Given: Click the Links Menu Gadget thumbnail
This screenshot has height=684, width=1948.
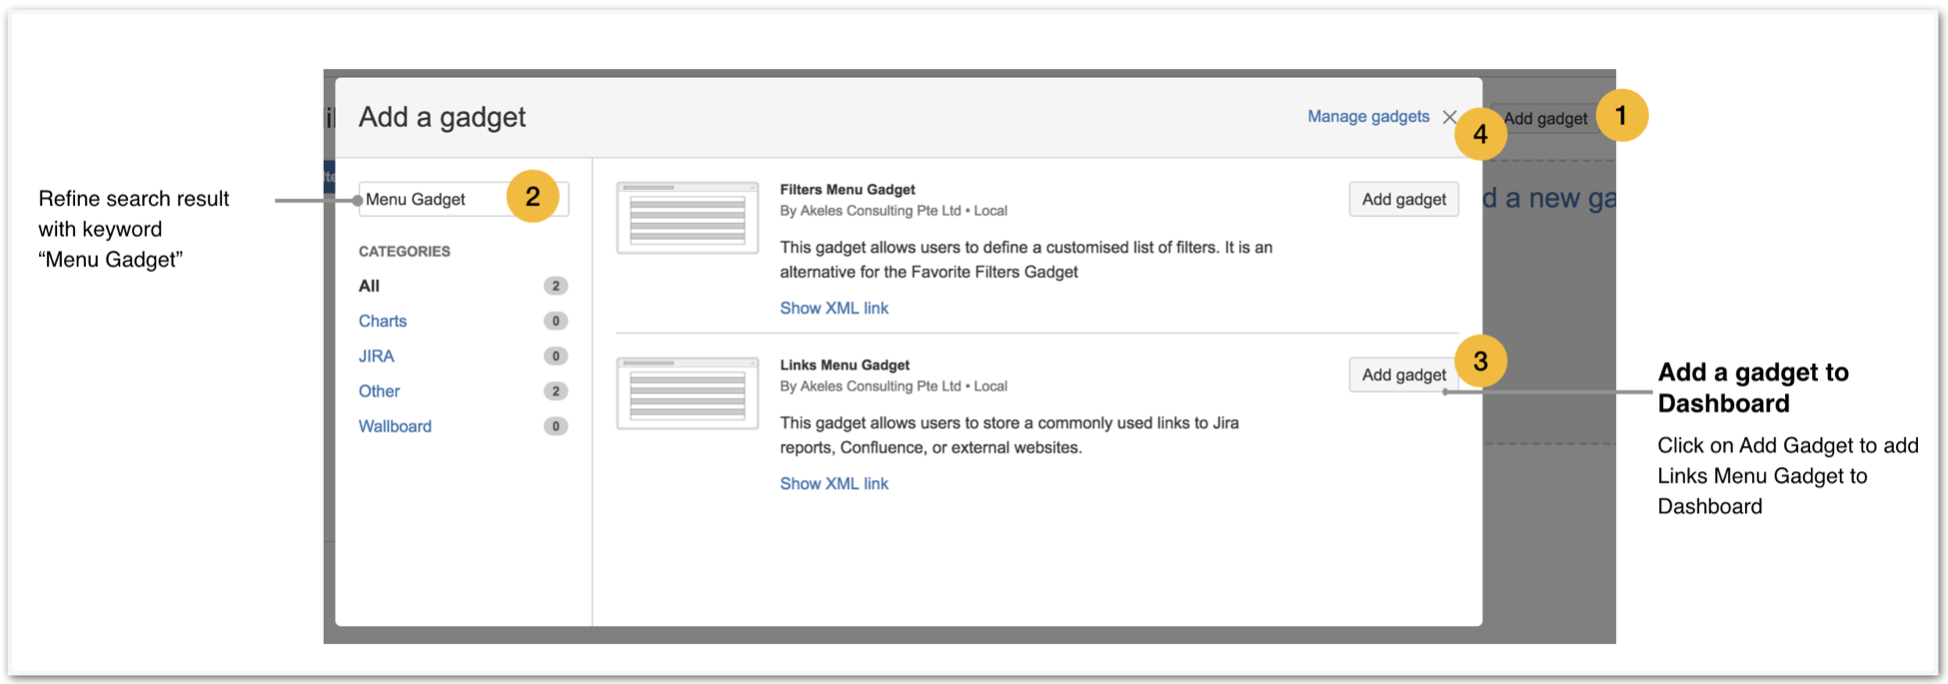Looking at the screenshot, I should [x=687, y=393].
